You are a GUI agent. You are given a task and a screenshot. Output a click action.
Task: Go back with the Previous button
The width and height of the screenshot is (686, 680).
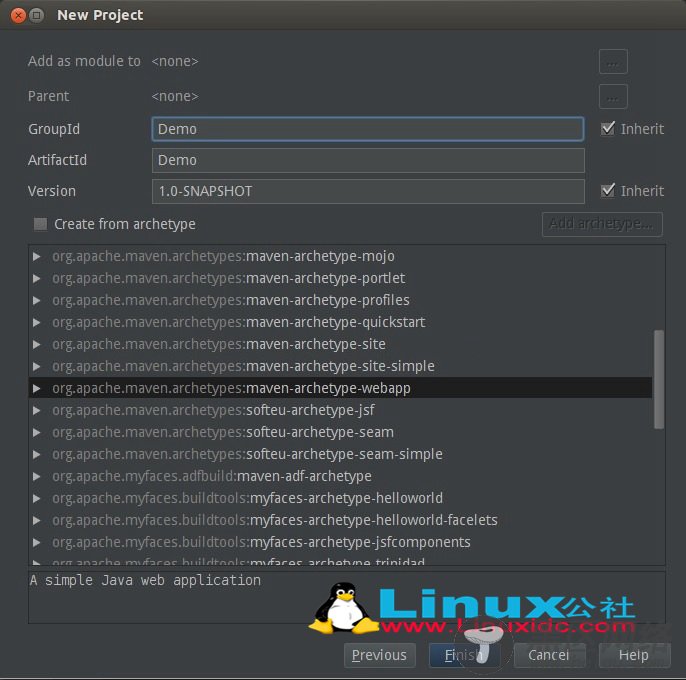click(379, 655)
